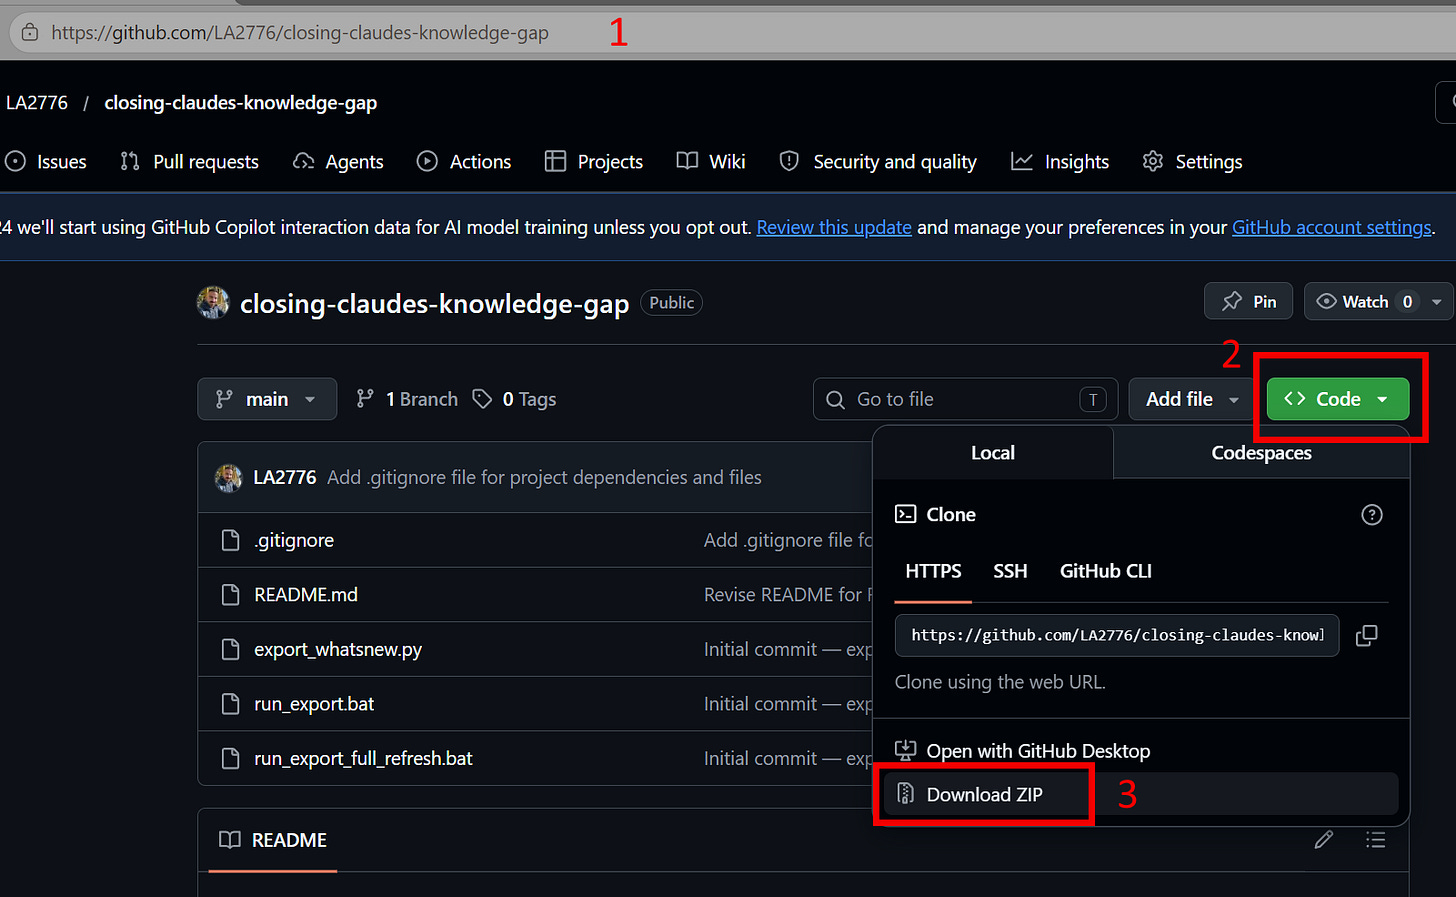Click the 'Go to file' search field
Viewport: 1456px width, 897px height.
965,399
